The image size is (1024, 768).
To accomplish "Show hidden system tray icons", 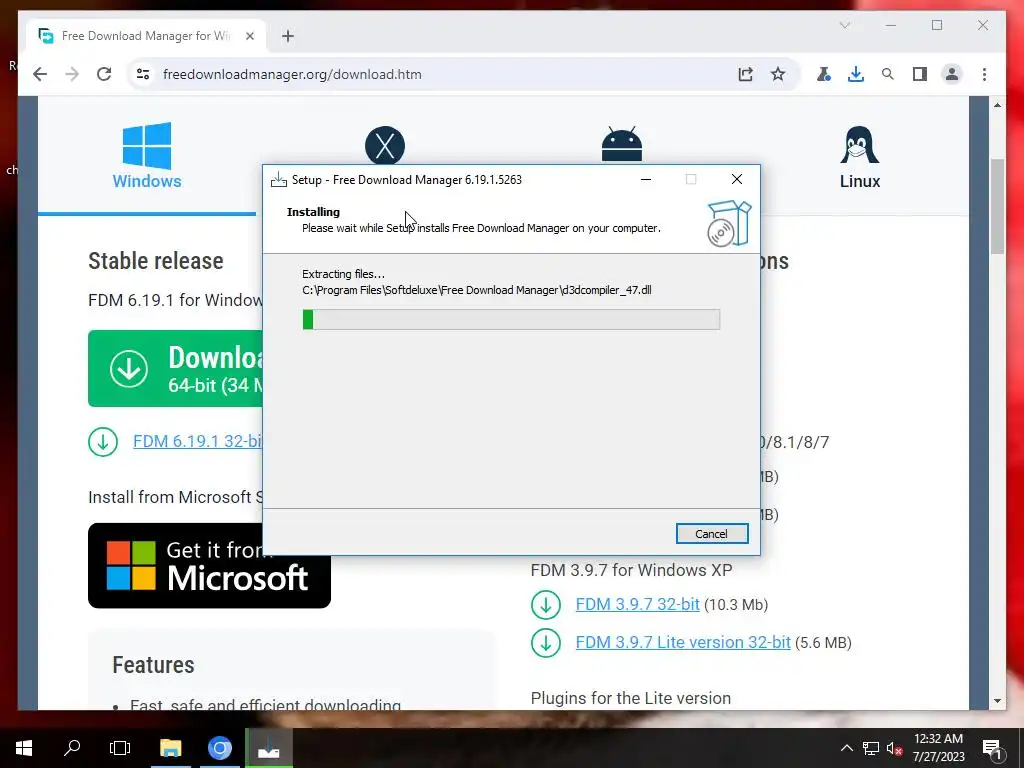I will 846,748.
